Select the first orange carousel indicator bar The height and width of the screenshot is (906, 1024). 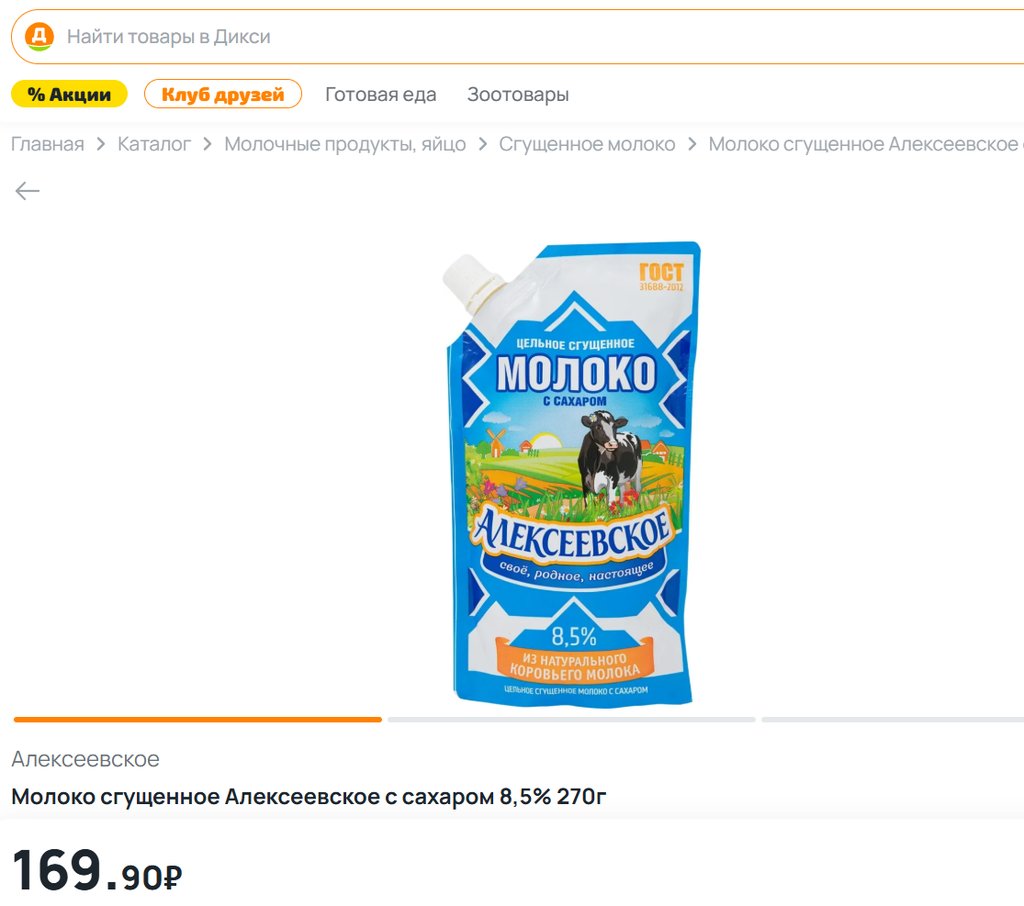coord(197,719)
